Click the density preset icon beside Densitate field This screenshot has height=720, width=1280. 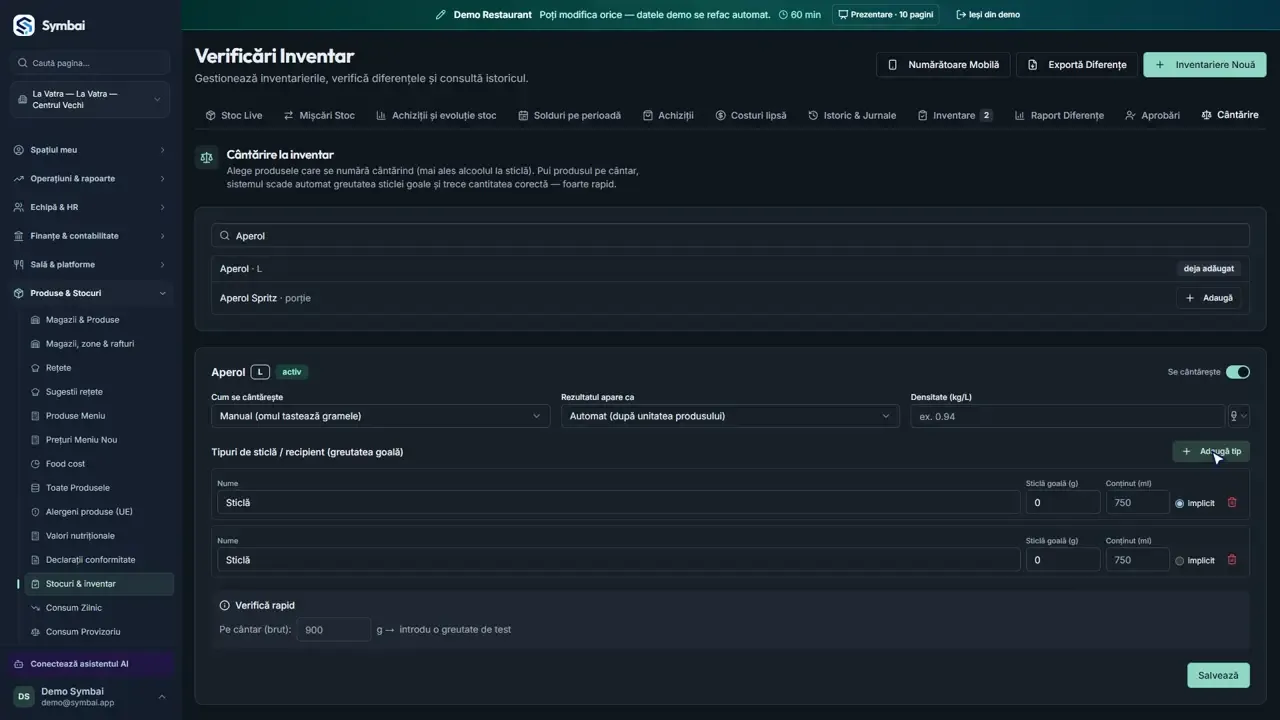point(1238,416)
